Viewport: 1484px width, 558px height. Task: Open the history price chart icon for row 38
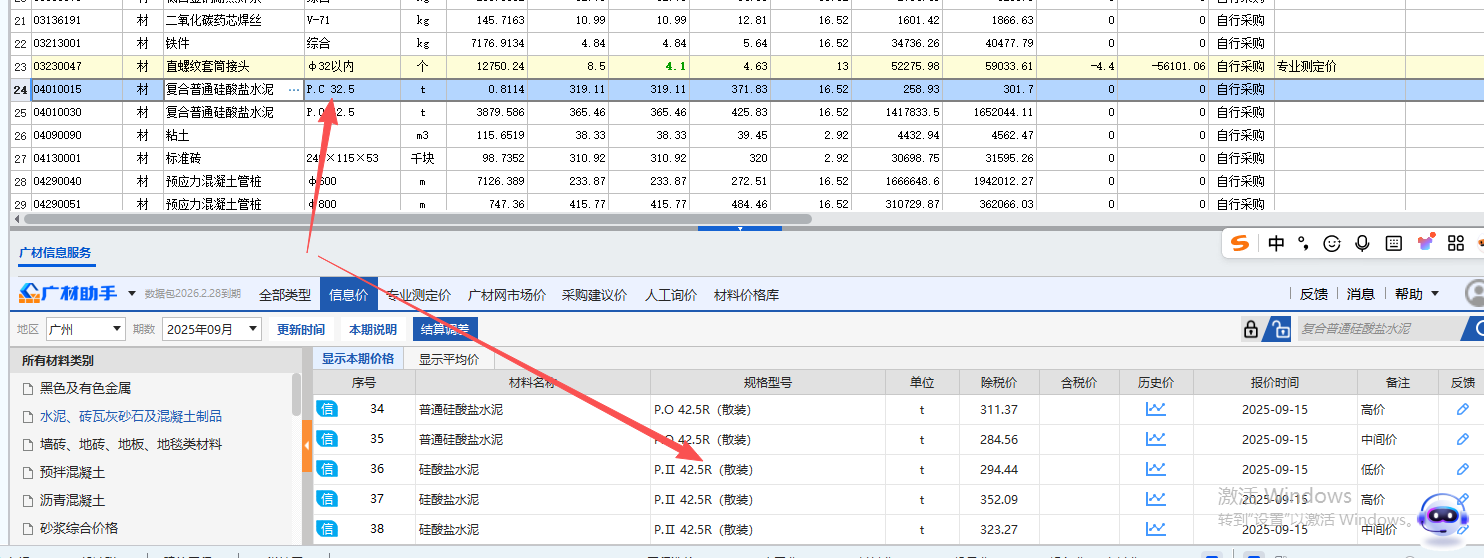(x=1156, y=529)
